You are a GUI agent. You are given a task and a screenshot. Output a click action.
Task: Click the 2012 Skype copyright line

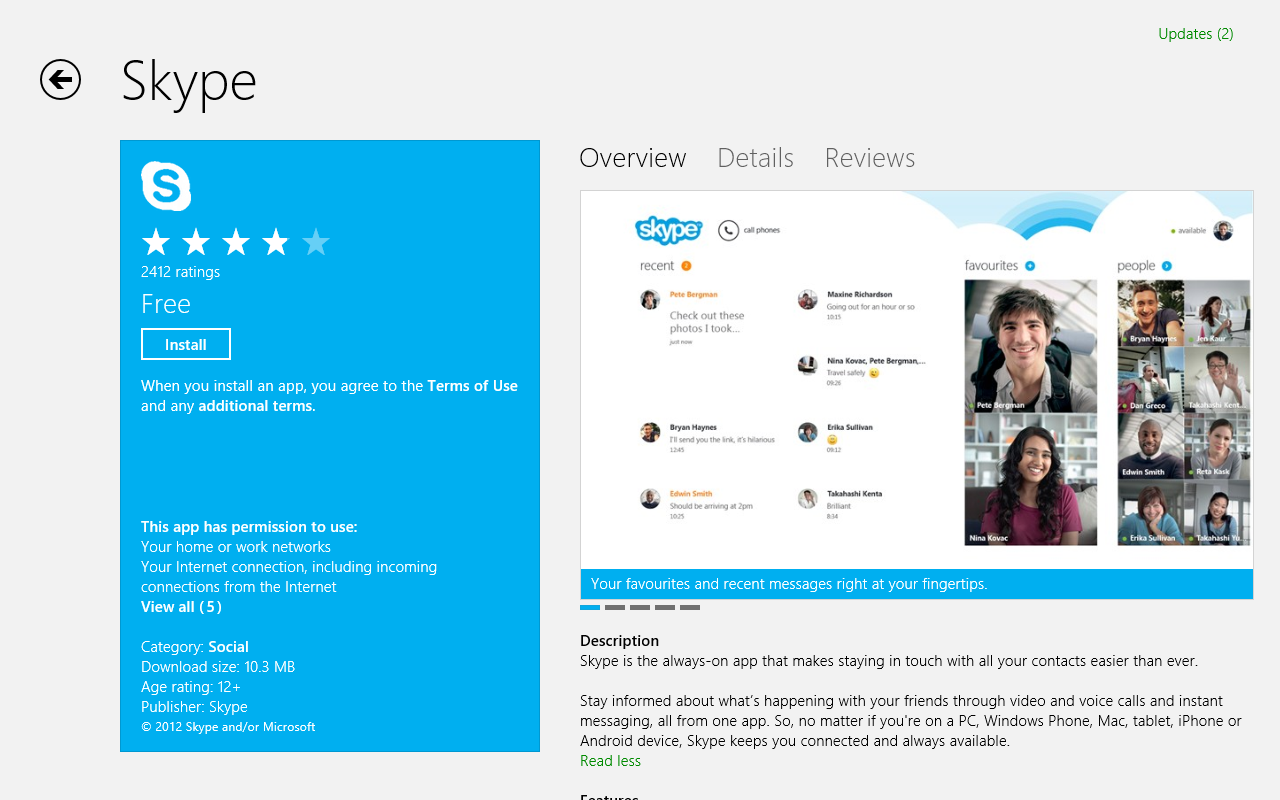click(x=228, y=727)
